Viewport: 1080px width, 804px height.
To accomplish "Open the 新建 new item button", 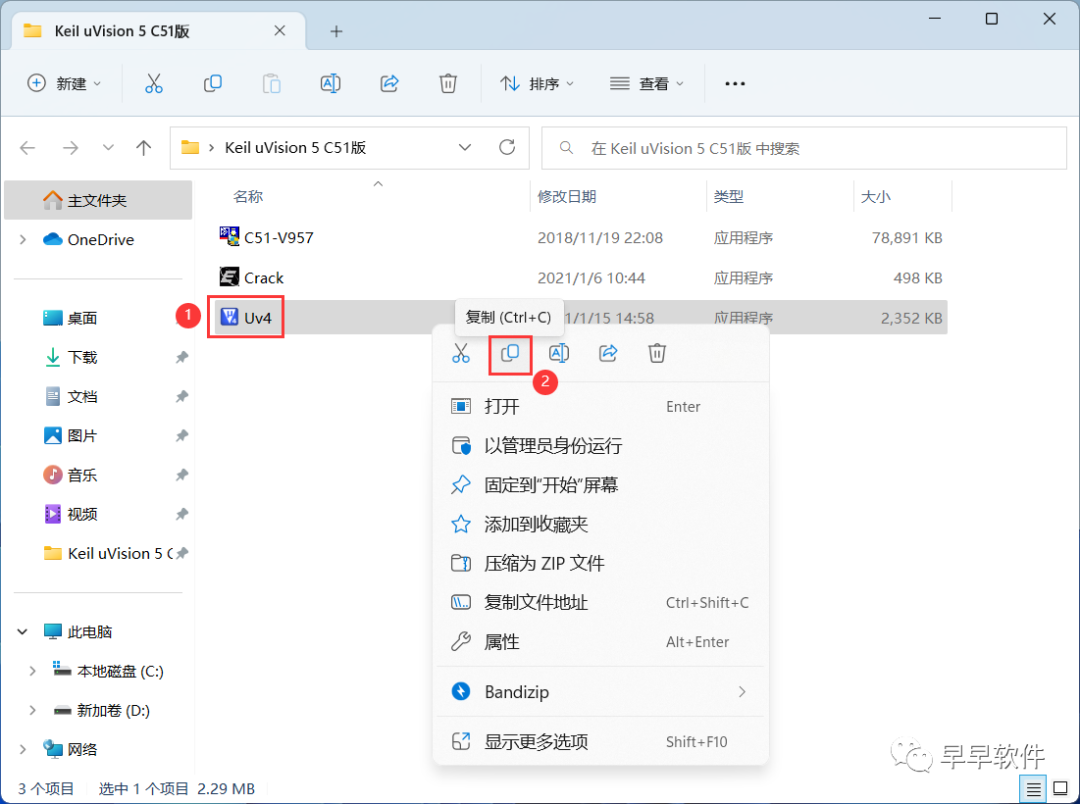I will click(64, 84).
